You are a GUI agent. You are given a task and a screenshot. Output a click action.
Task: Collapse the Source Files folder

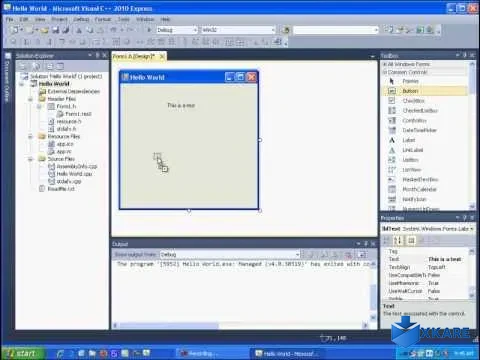(30, 159)
